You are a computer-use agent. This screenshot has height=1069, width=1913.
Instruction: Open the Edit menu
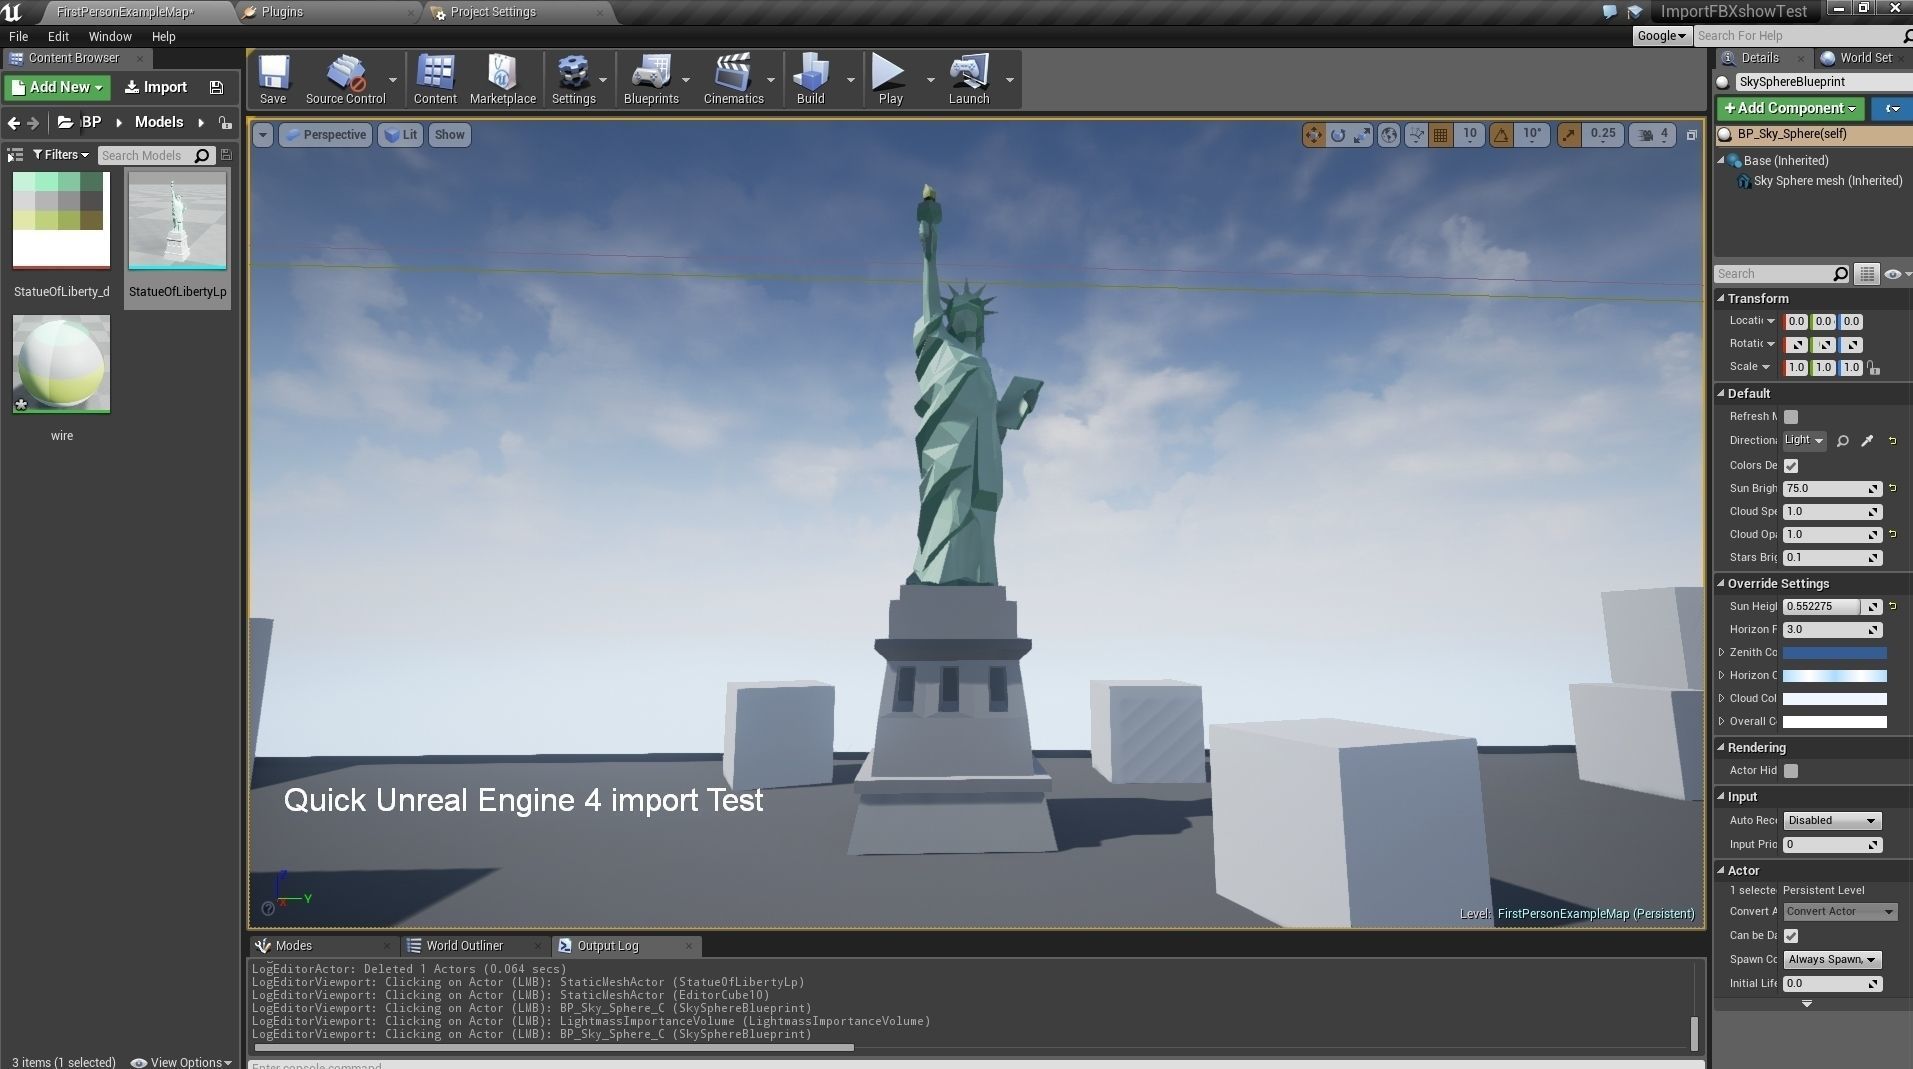tap(58, 36)
